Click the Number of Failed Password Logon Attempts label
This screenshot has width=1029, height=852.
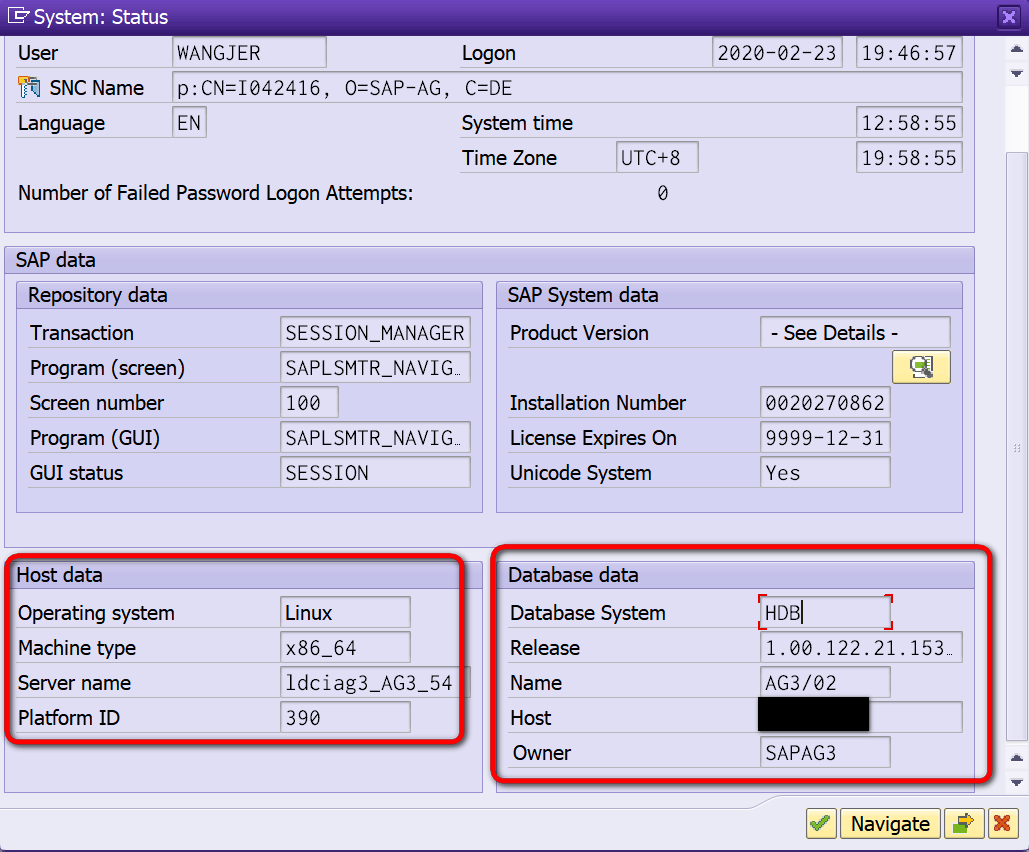click(x=215, y=193)
